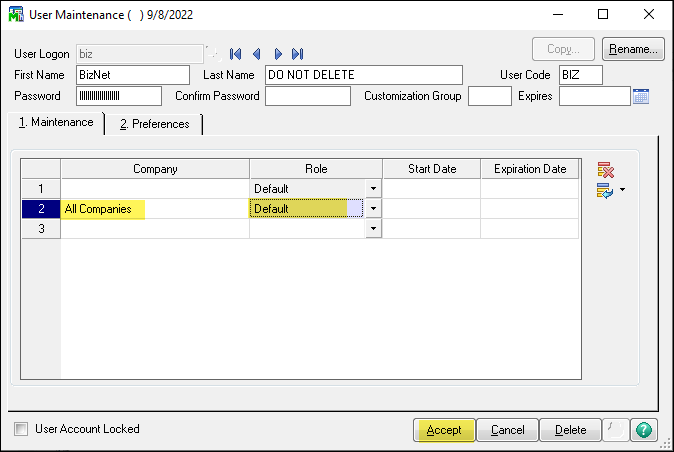Screen dimensions: 674x452
Task: Click the Accept button
Action: [444, 430]
